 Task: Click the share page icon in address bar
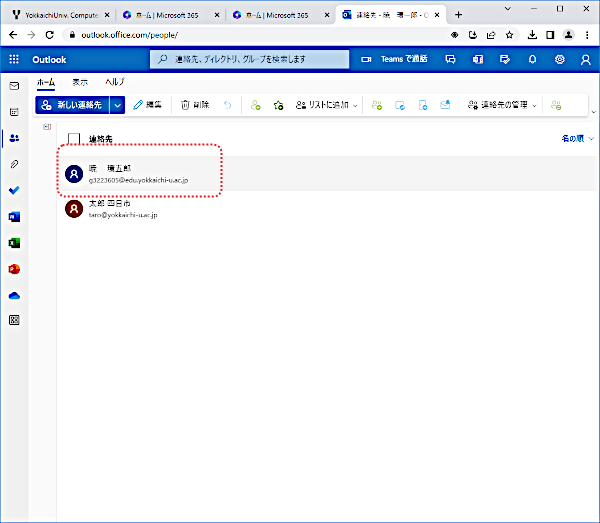click(x=491, y=35)
